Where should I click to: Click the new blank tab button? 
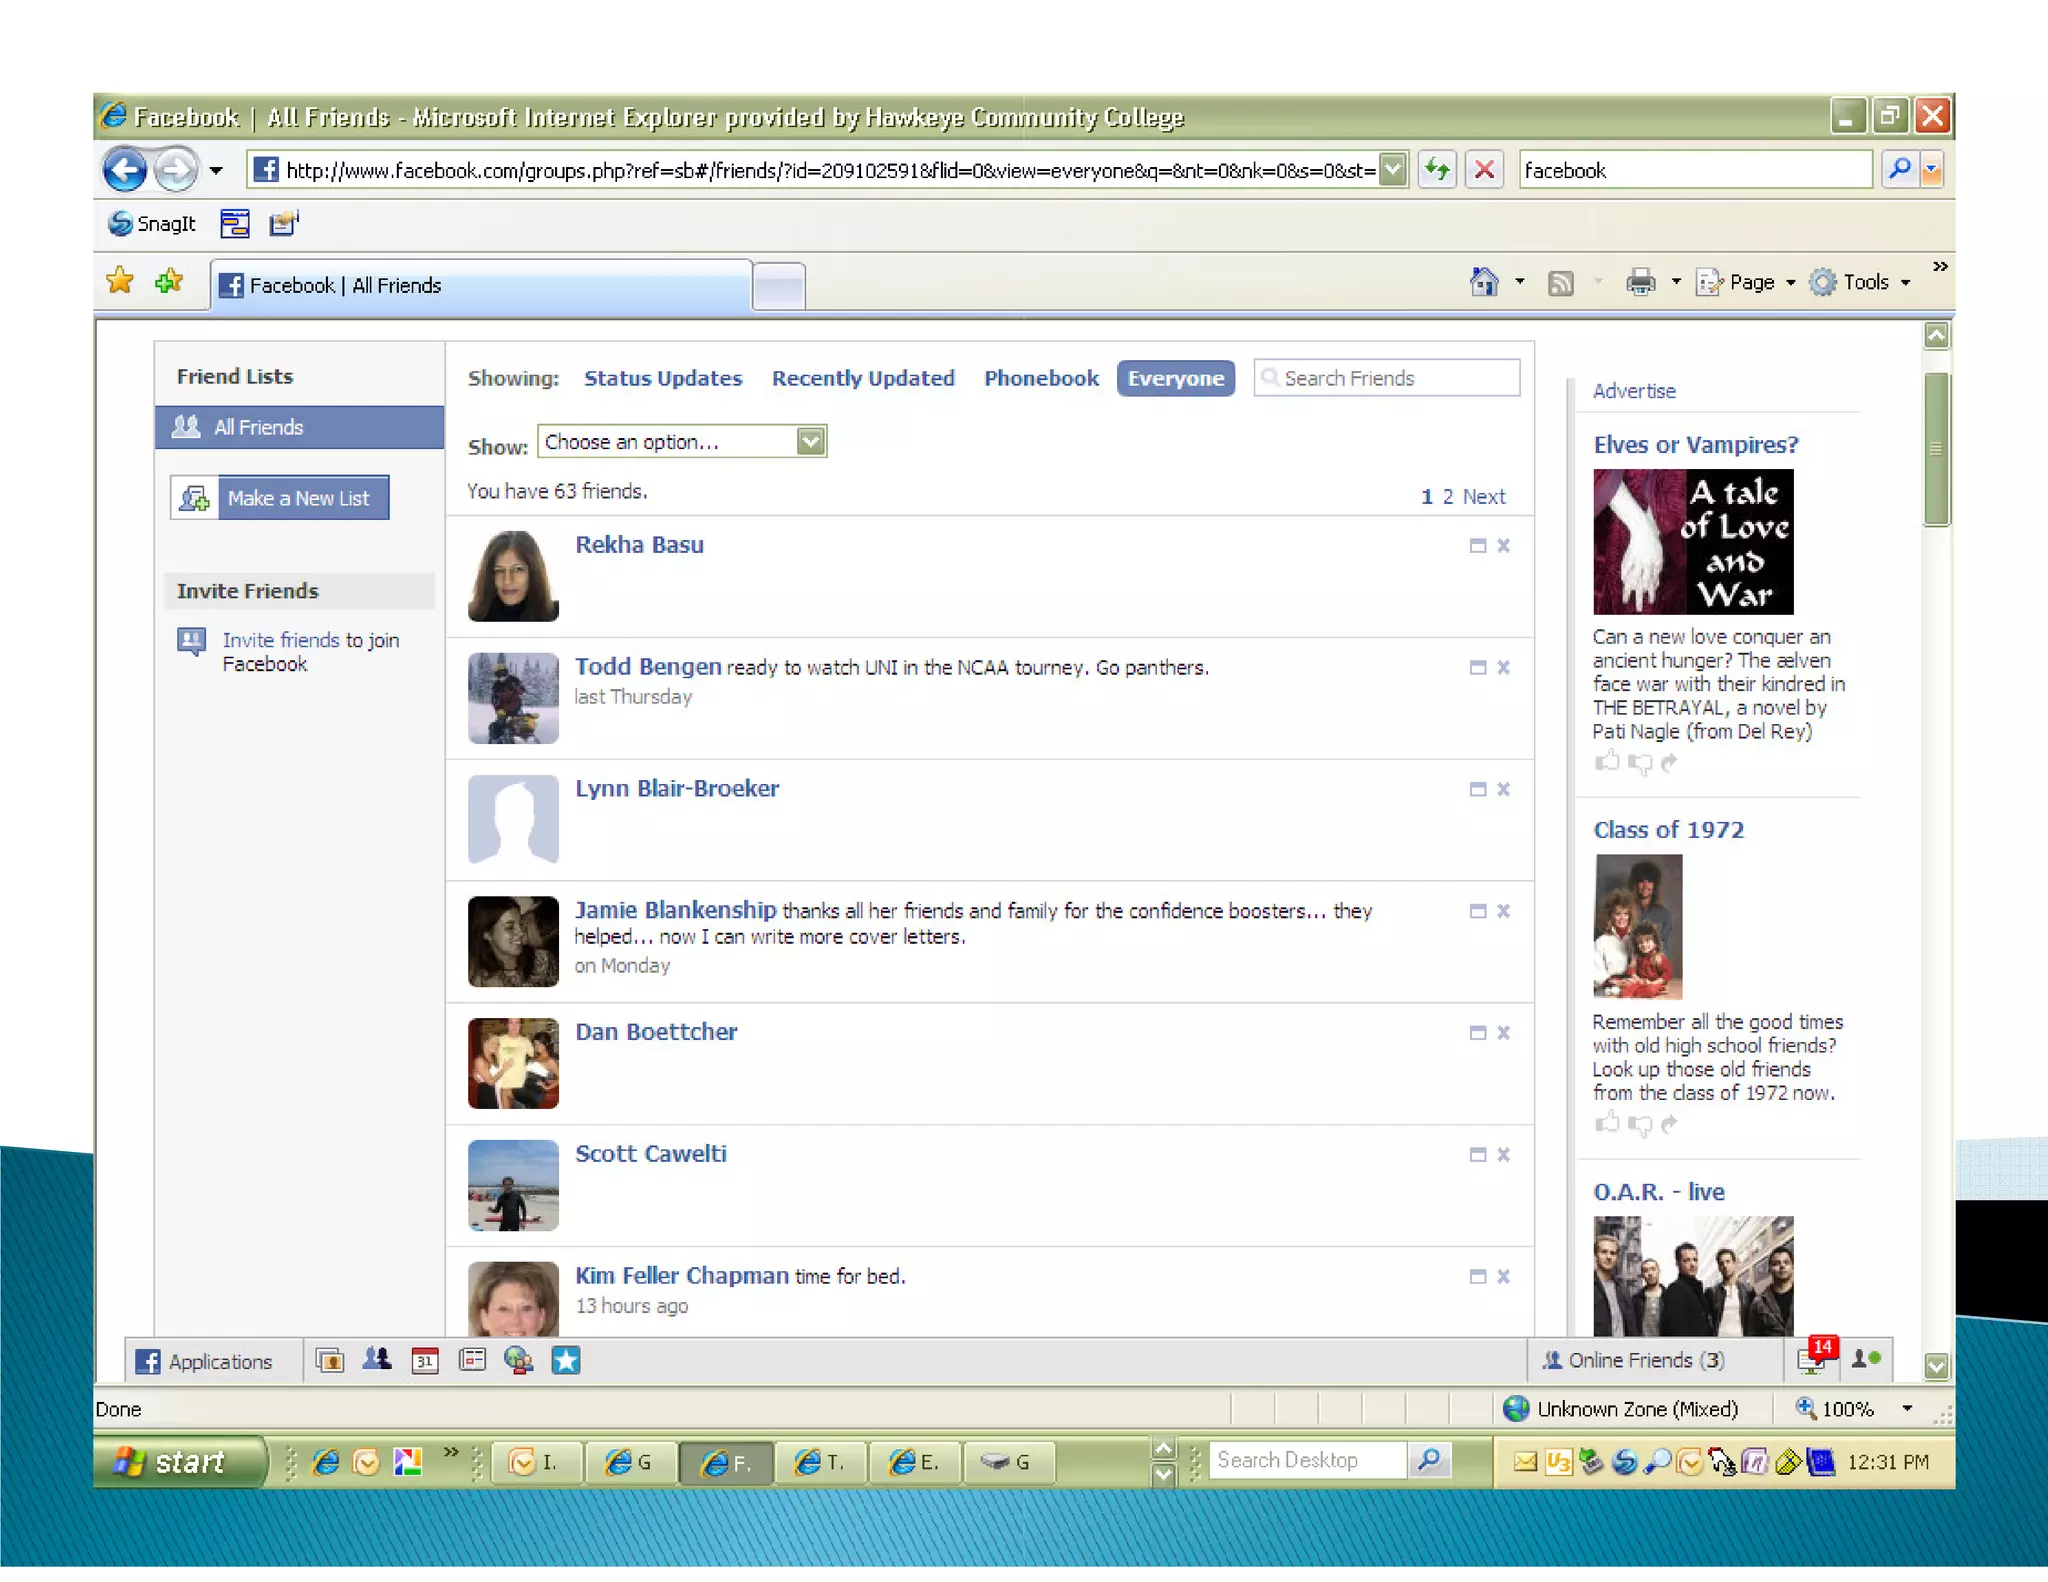[x=779, y=286]
